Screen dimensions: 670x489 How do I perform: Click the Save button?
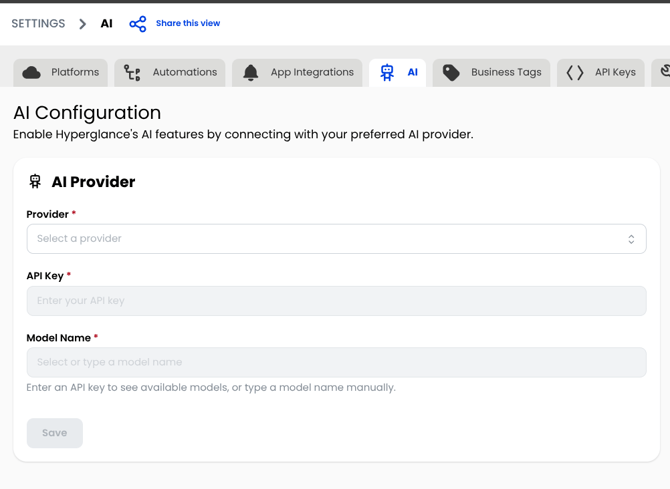tap(55, 433)
